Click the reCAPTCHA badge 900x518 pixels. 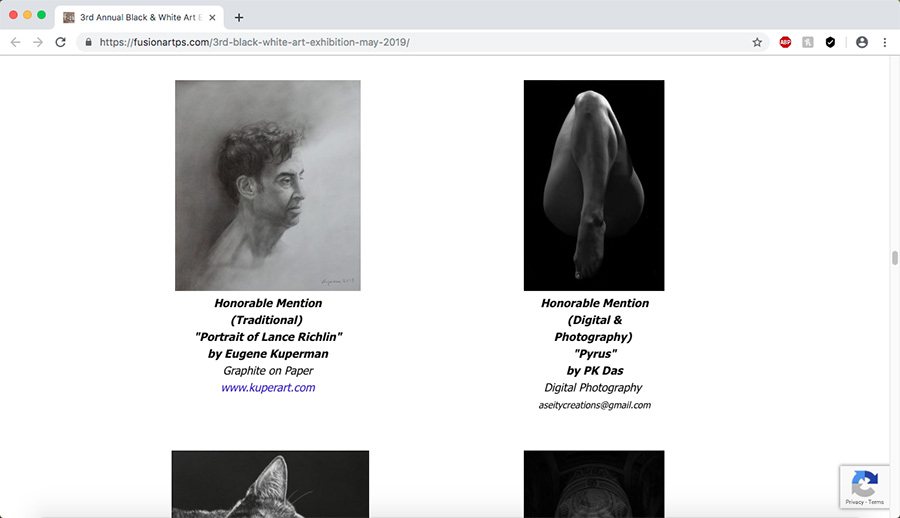point(864,486)
